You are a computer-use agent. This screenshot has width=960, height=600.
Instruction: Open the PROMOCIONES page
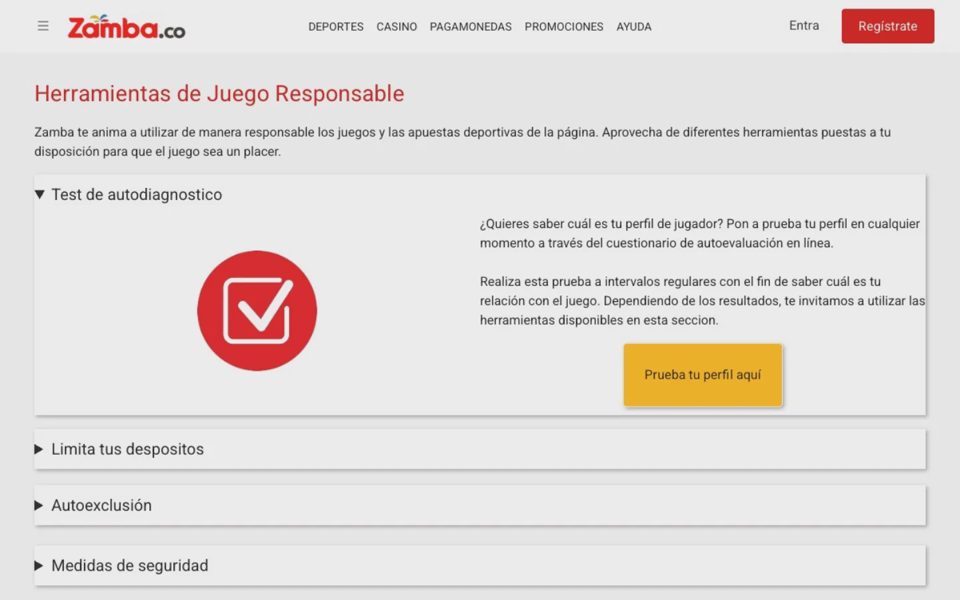coord(564,27)
